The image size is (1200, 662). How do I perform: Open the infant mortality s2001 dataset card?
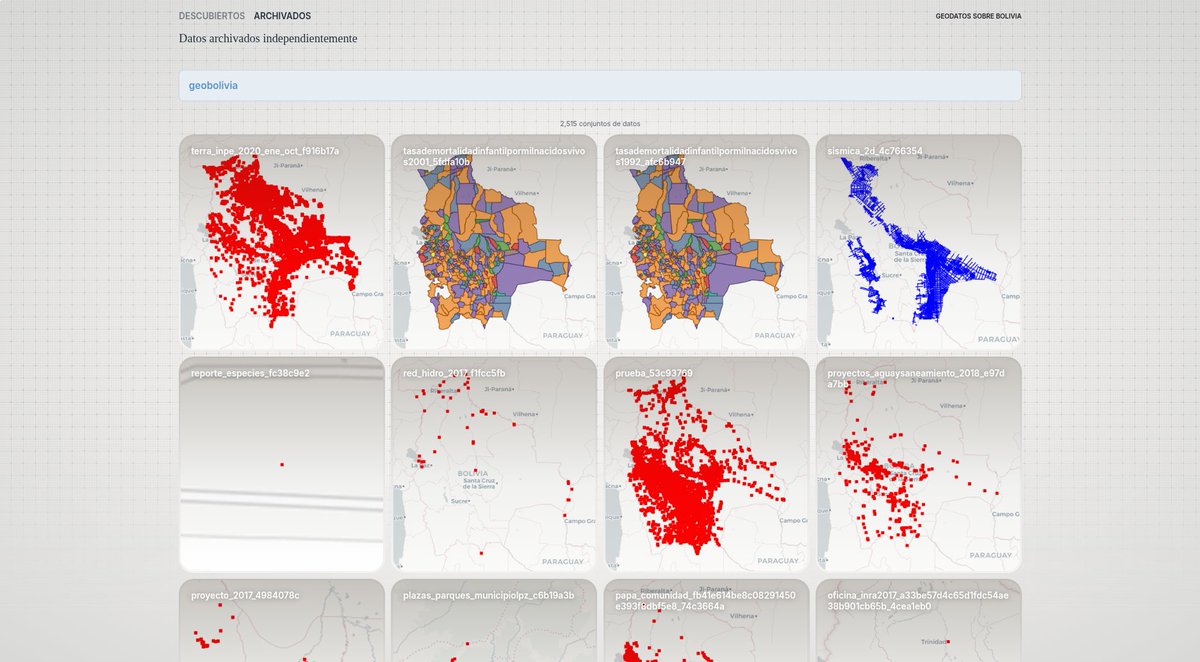coord(493,242)
